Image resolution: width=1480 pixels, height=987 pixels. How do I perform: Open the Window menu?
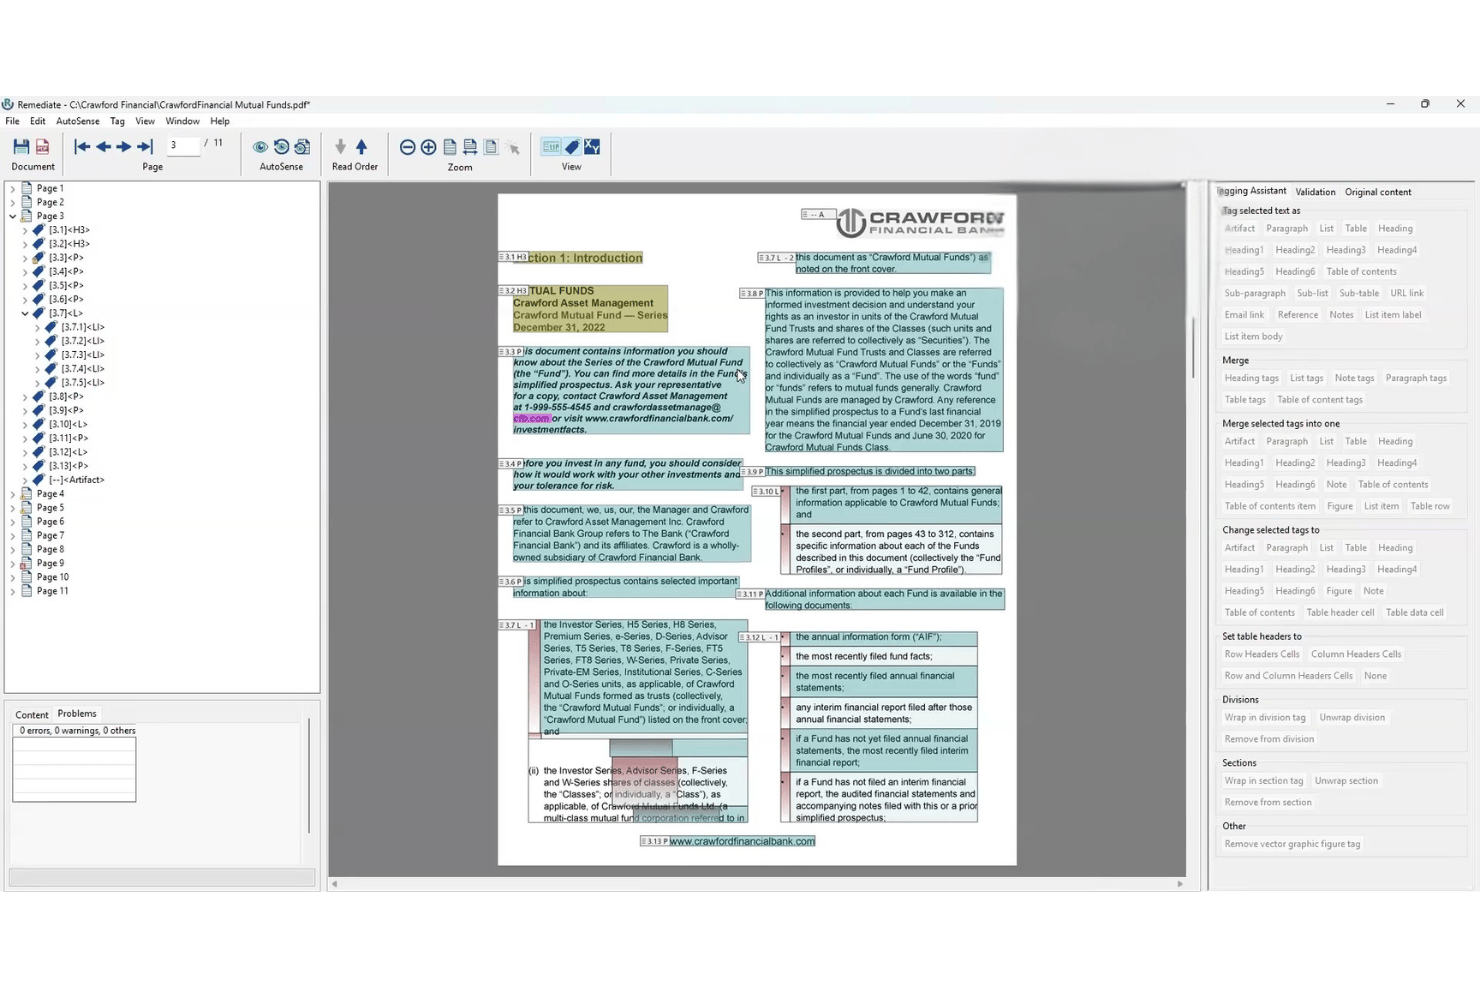point(183,121)
